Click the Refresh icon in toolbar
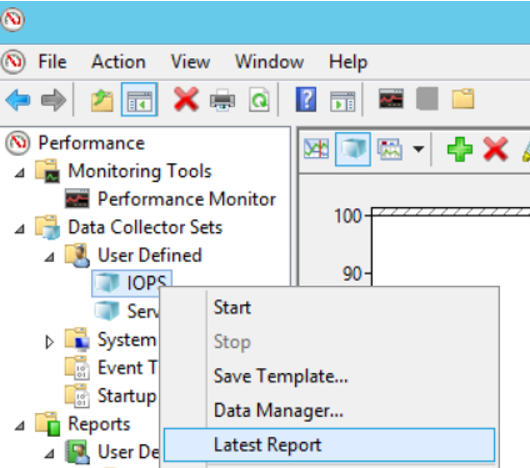This screenshot has height=468, width=530. click(259, 100)
